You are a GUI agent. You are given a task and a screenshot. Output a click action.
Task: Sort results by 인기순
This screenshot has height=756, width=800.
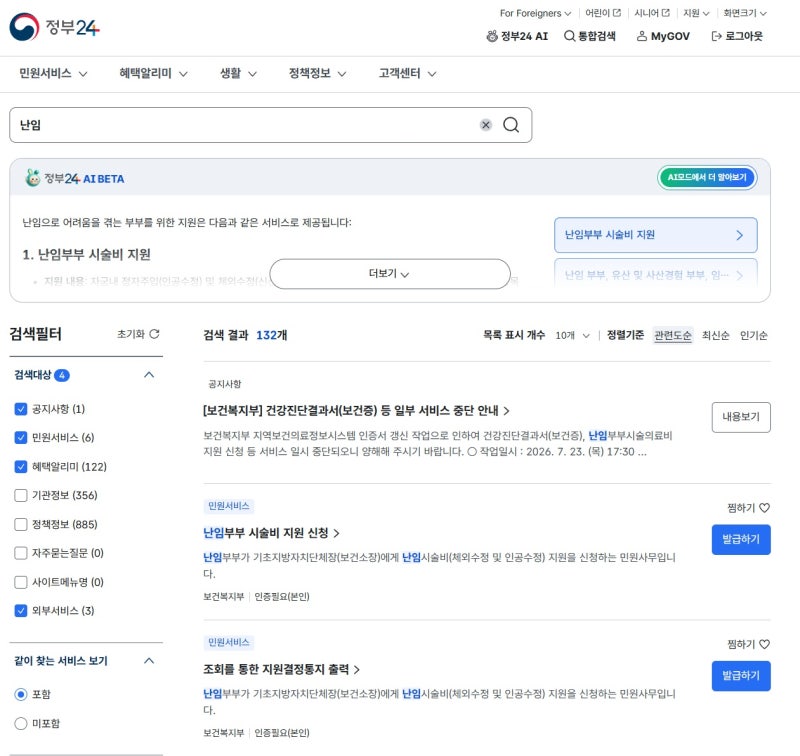click(x=754, y=335)
